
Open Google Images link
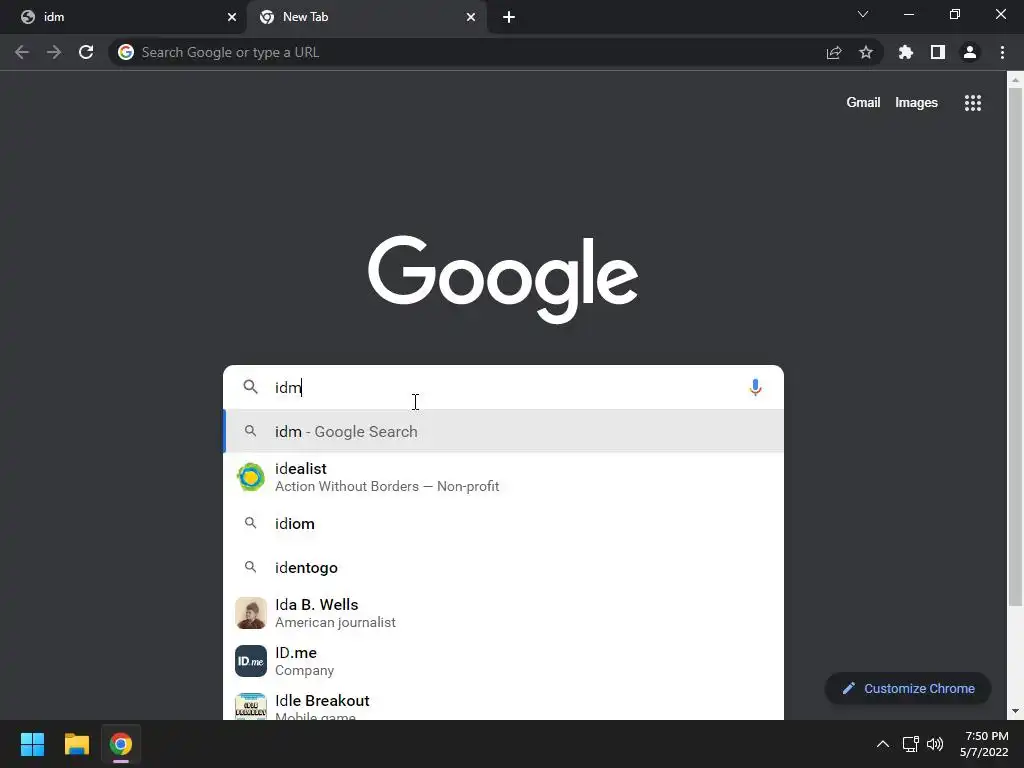pos(916,103)
